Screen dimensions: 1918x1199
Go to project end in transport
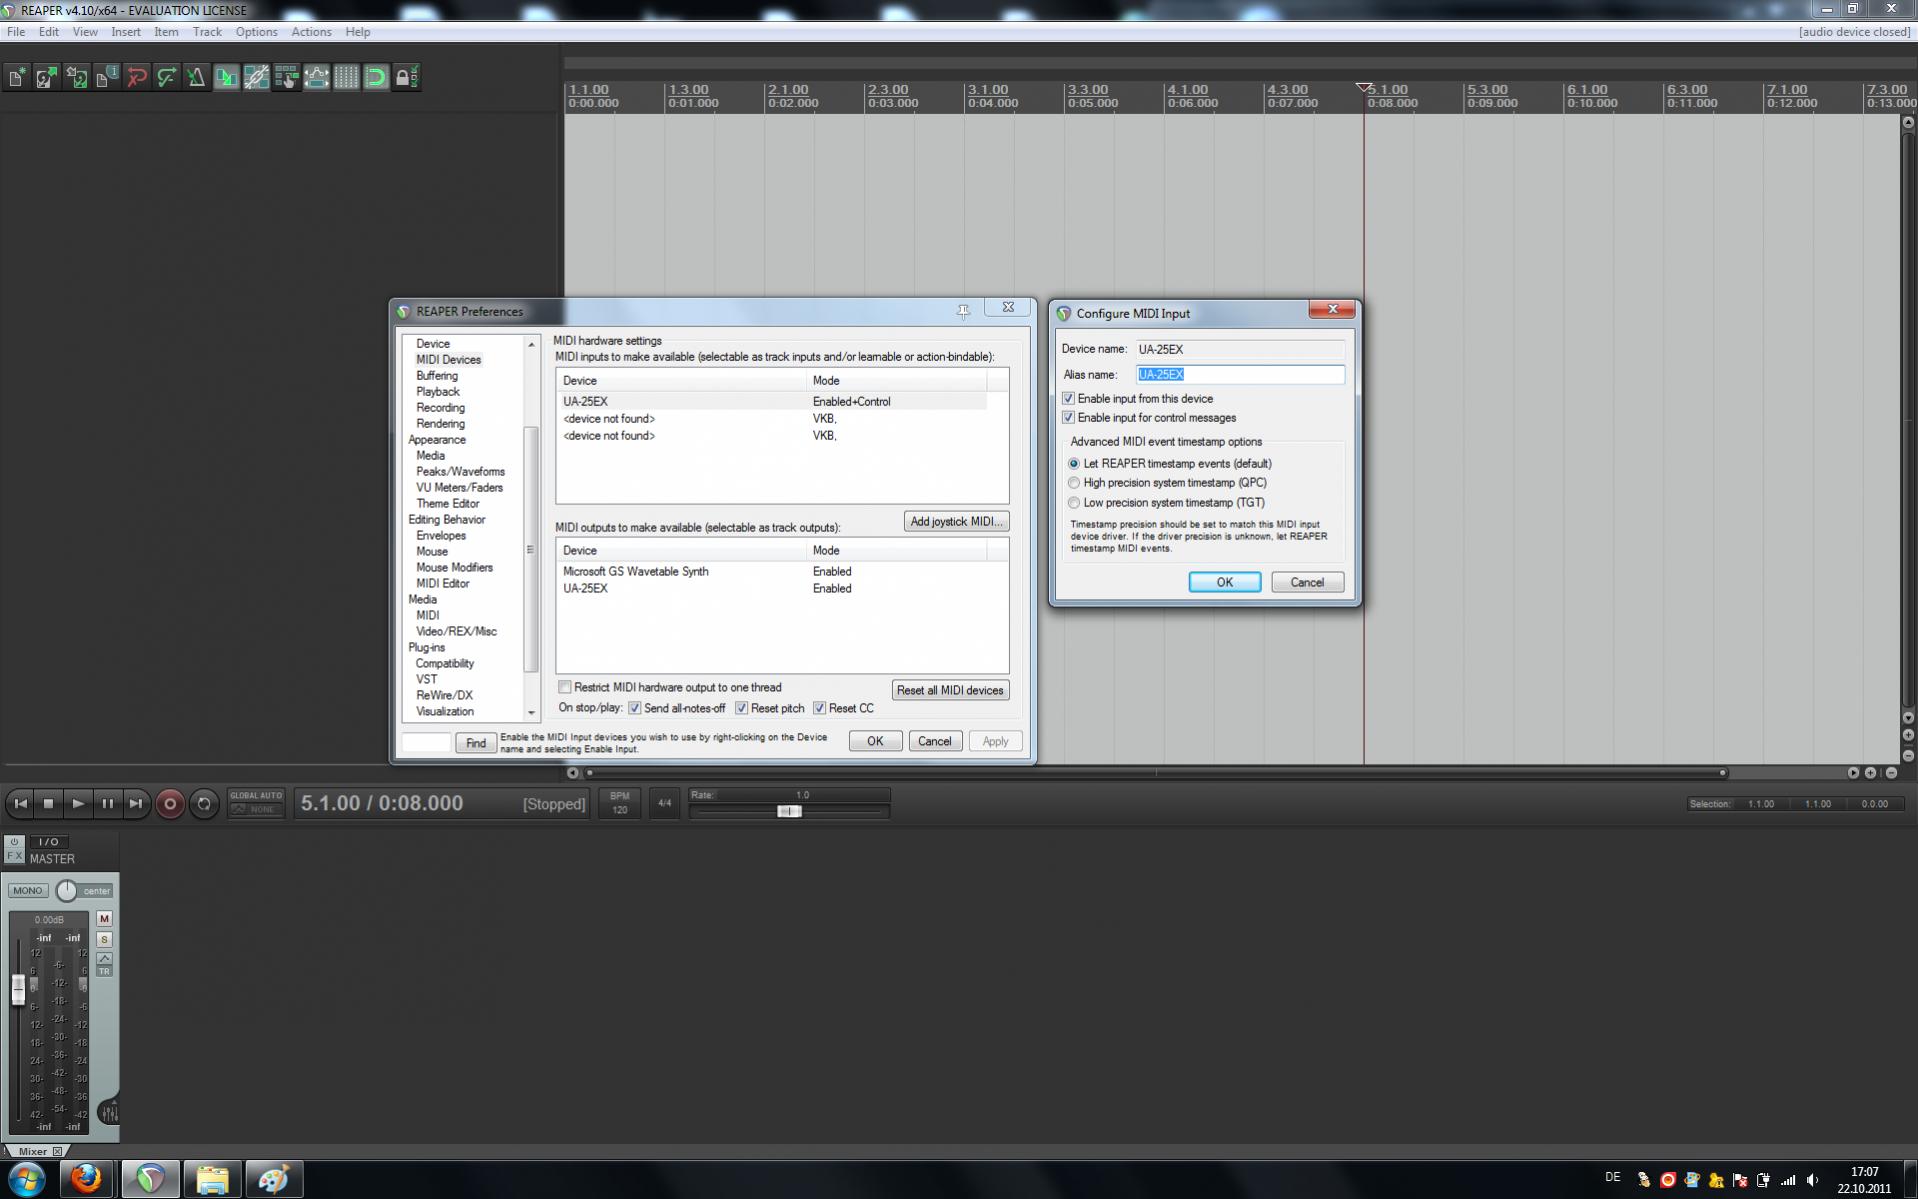pos(136,804)
